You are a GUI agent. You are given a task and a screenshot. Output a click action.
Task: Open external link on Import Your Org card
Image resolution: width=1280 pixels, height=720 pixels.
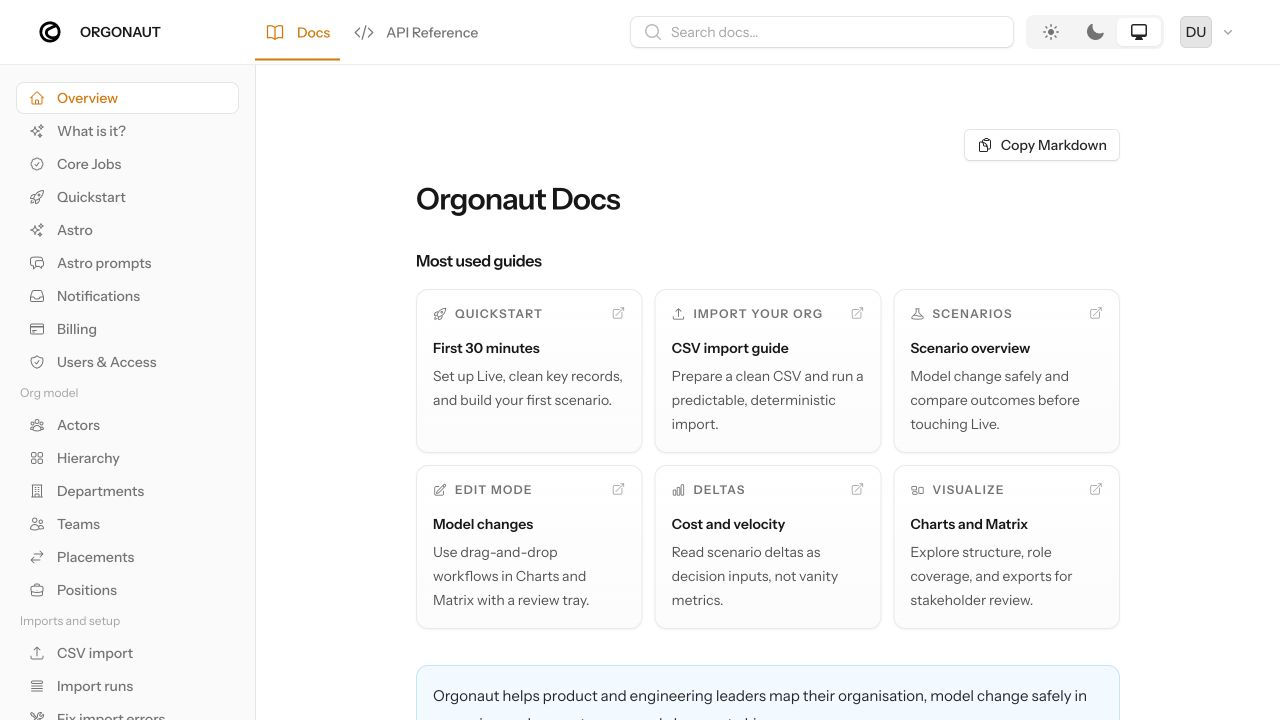[x=857, y=313]
